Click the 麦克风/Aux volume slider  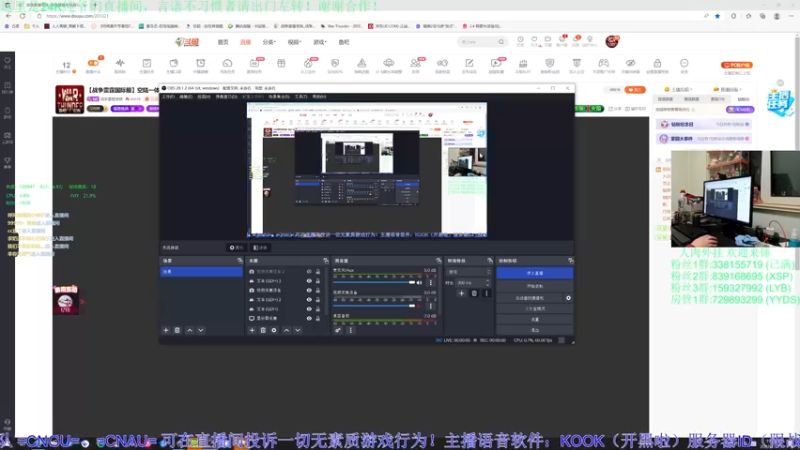tap(375, 282)
